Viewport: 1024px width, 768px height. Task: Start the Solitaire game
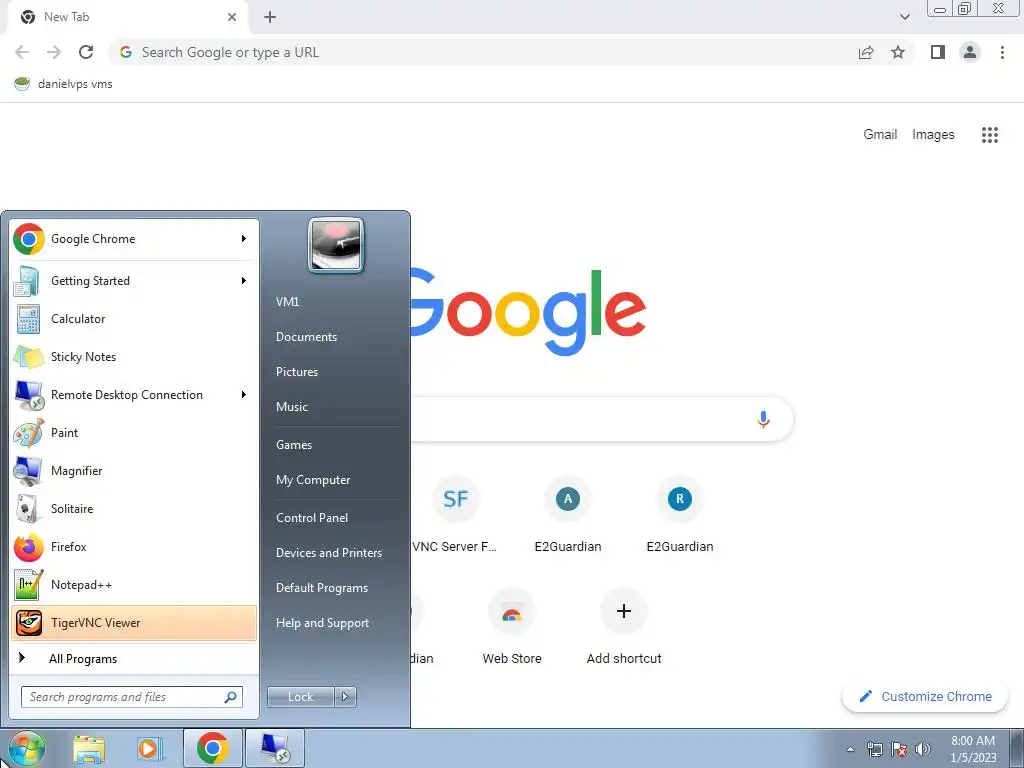point(134,508)
